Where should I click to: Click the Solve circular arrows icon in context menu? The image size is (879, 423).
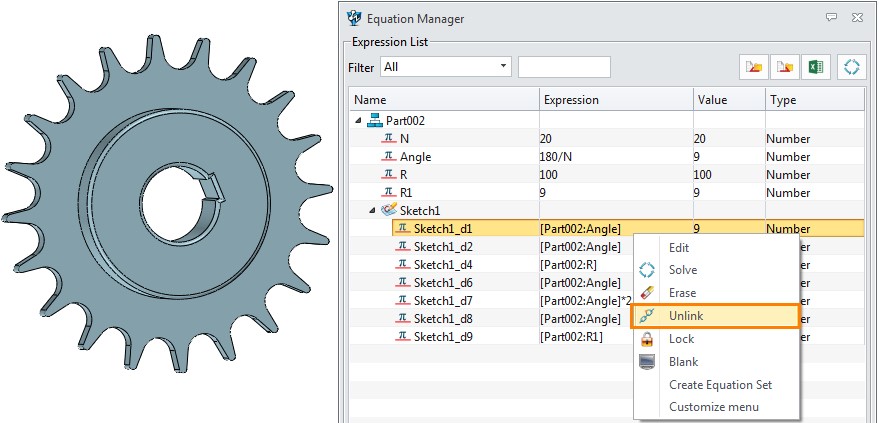click(x=647, y=270)
